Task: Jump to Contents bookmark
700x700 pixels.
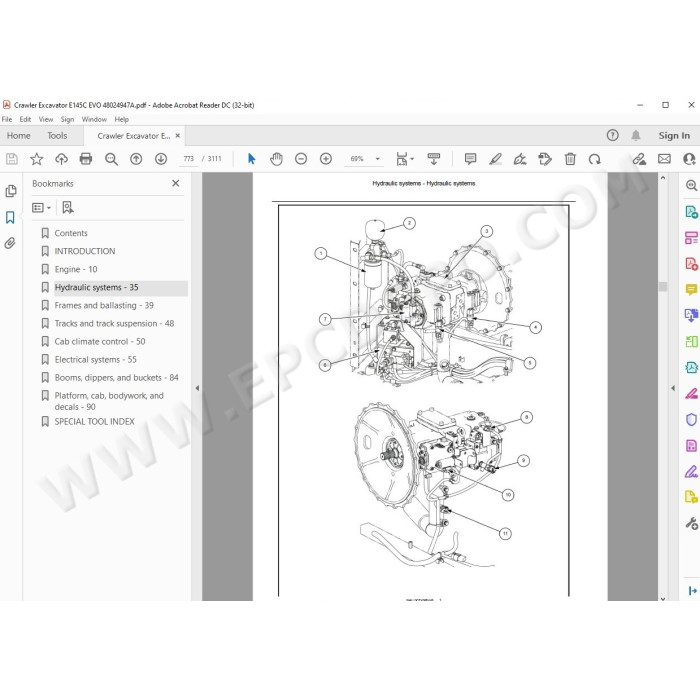Action: (71, 233)
